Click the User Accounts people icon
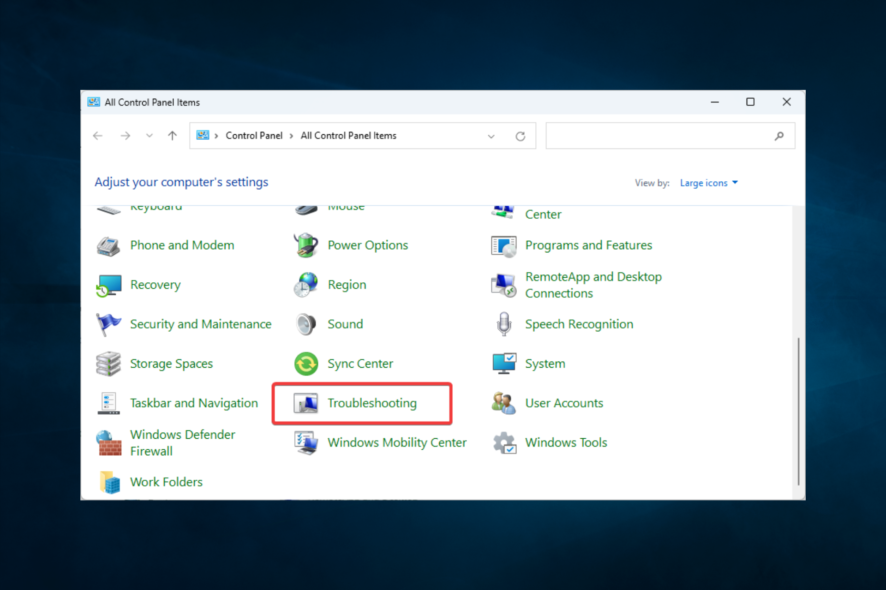Viewport: 886px width, 590px height. point(503,404)
